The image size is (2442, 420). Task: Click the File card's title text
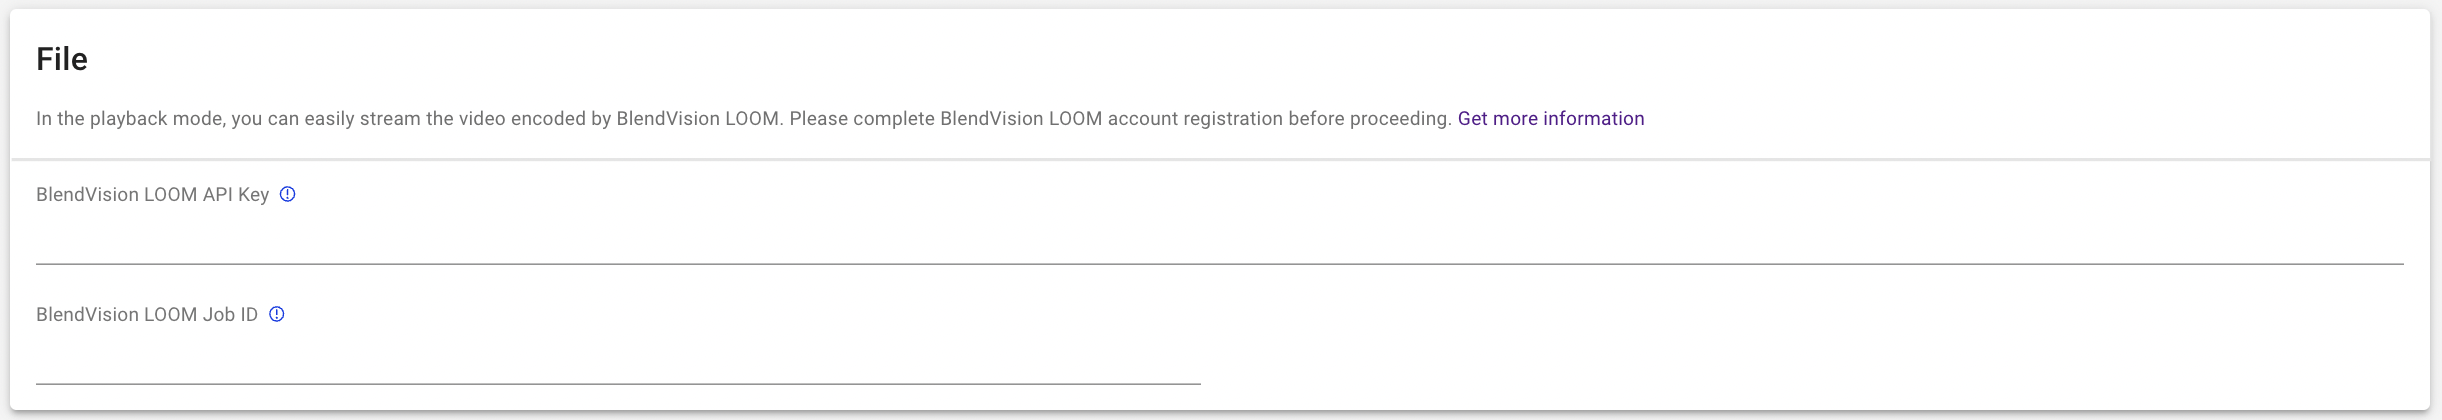(62, 60)
